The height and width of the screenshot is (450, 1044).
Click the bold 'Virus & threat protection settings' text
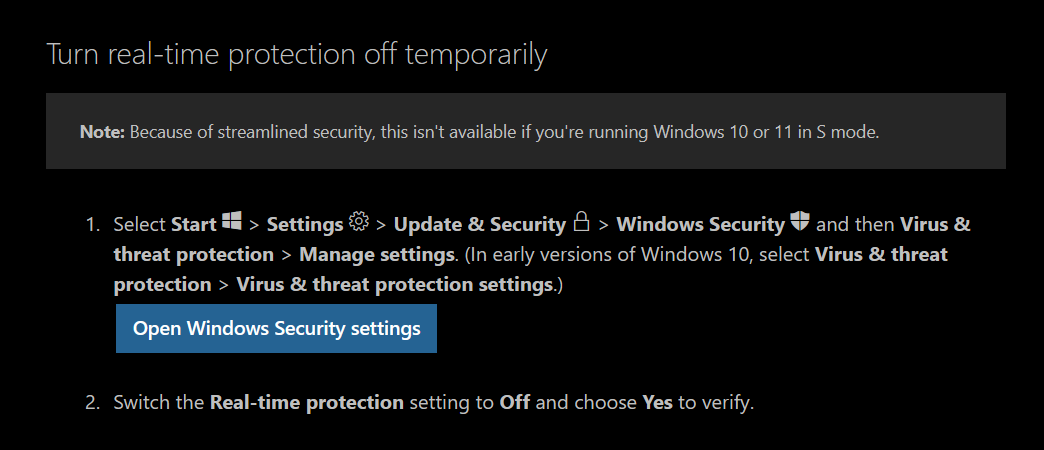point(395,284)
